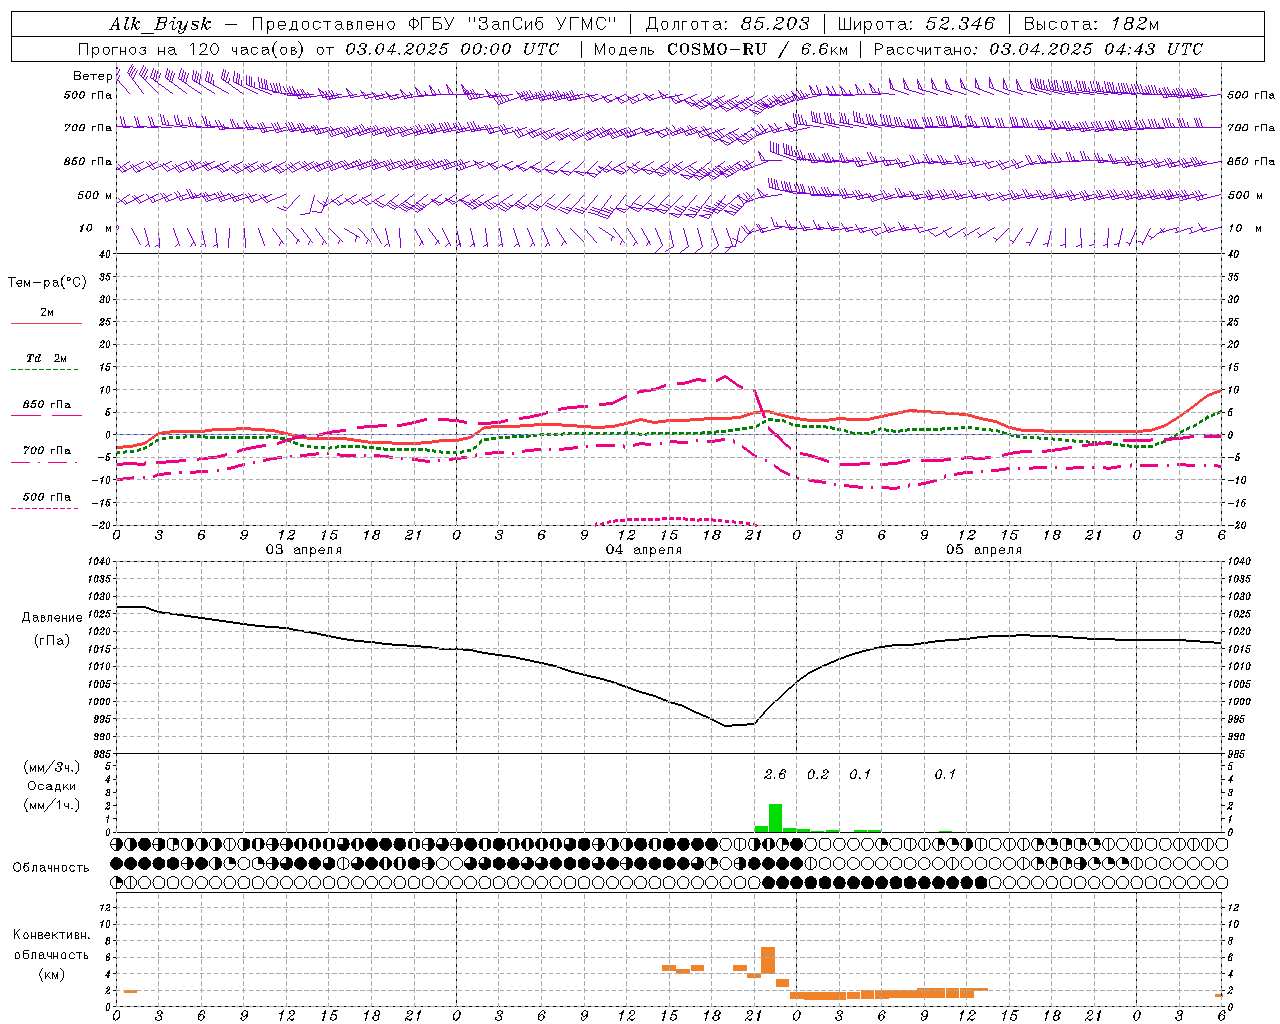This screenshot has height=1024, width=1280.
Task: Click the 03 апреля date label
Action: tap(303, 550)
